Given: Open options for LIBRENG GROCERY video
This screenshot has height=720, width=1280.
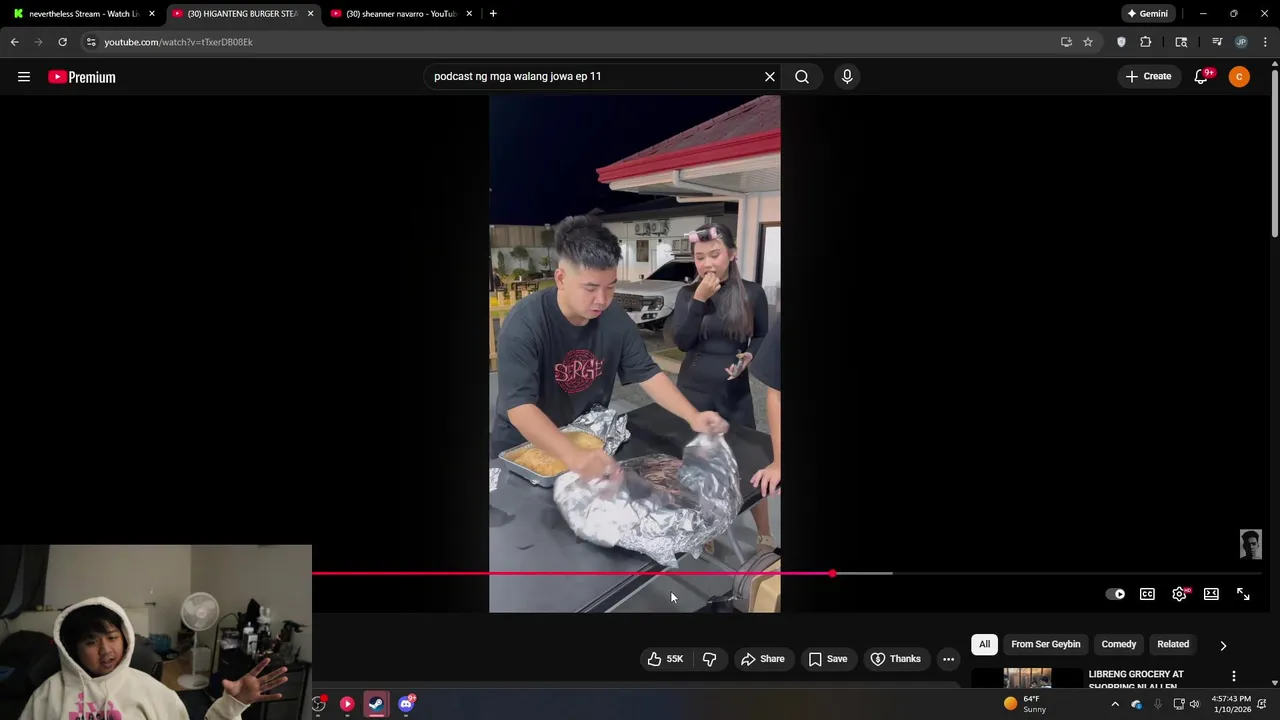Looking at the screenshot, I should click(x=1234, y=676).
